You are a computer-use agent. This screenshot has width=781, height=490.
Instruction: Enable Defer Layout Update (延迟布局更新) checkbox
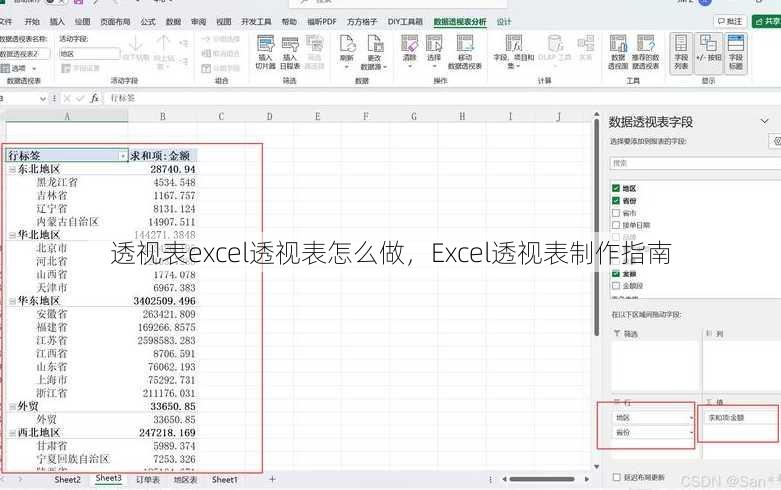[617, 477]
